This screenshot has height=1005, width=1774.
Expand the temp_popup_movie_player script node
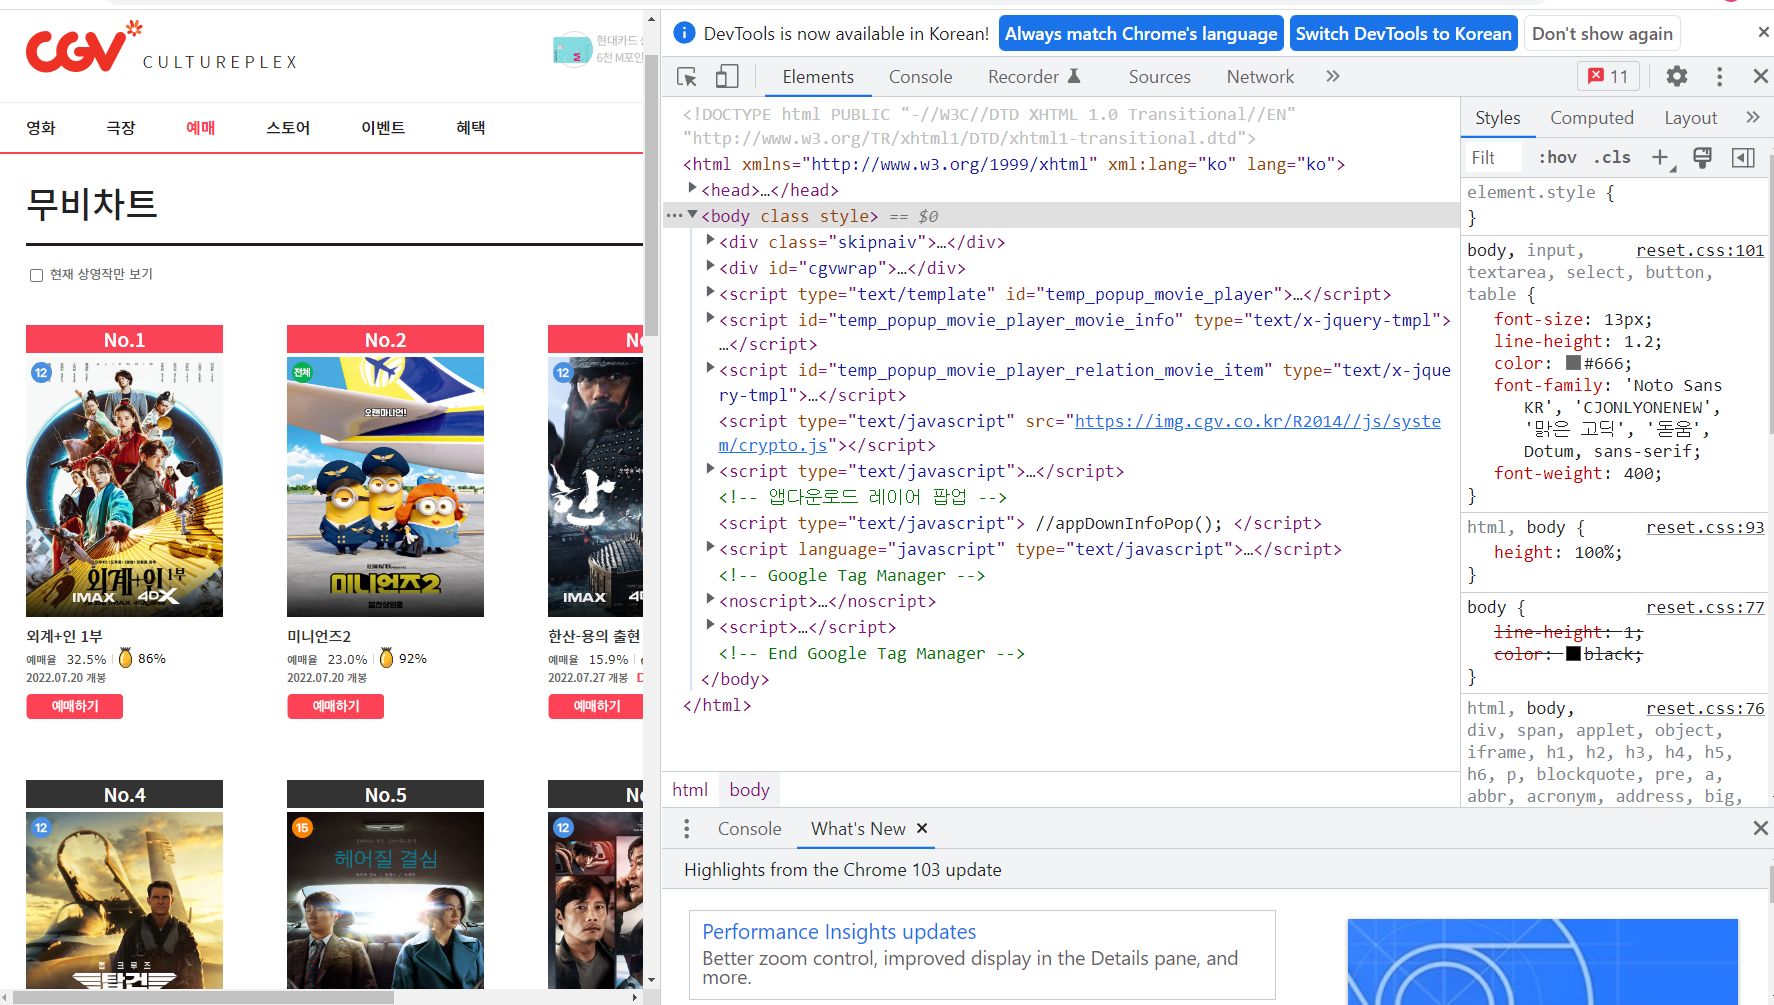[710, 292]
